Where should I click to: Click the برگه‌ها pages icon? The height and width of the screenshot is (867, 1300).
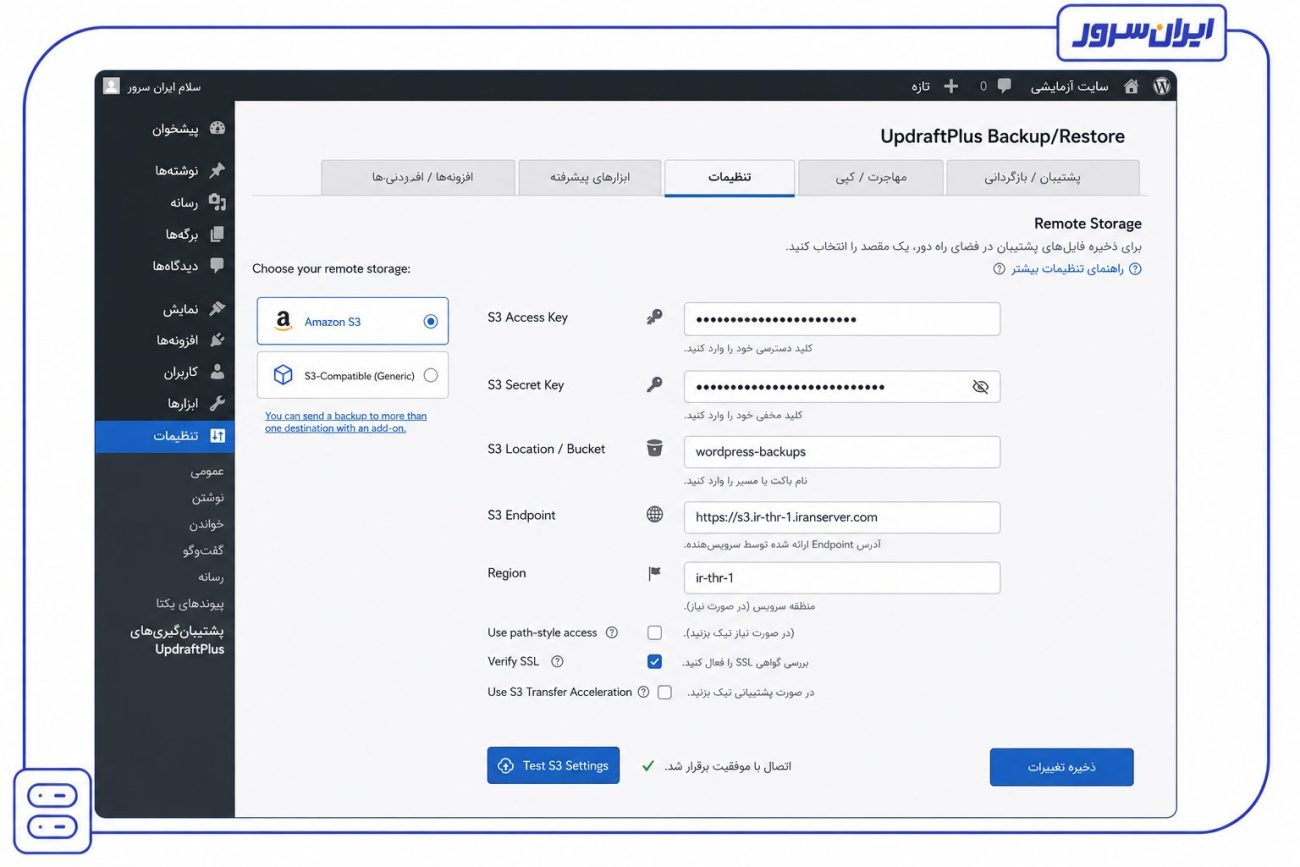pyautogui.click(x=217, y=234)
